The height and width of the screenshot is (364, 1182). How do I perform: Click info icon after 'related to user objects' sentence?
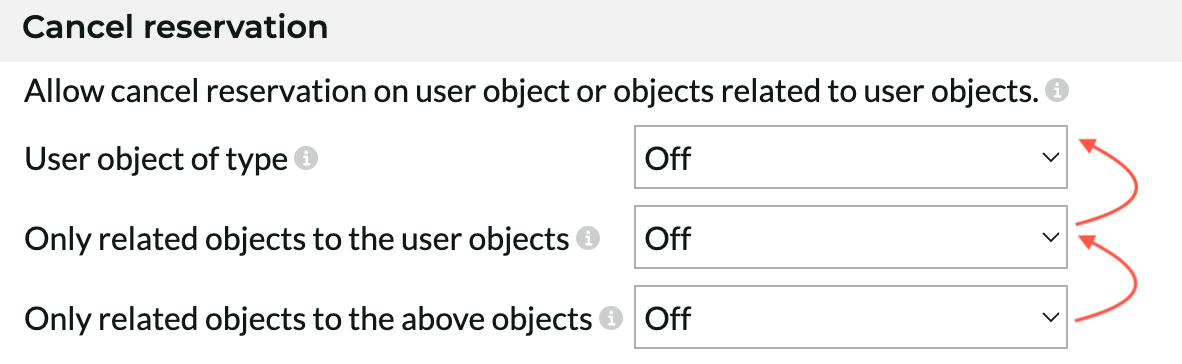tap(1058, 92)
